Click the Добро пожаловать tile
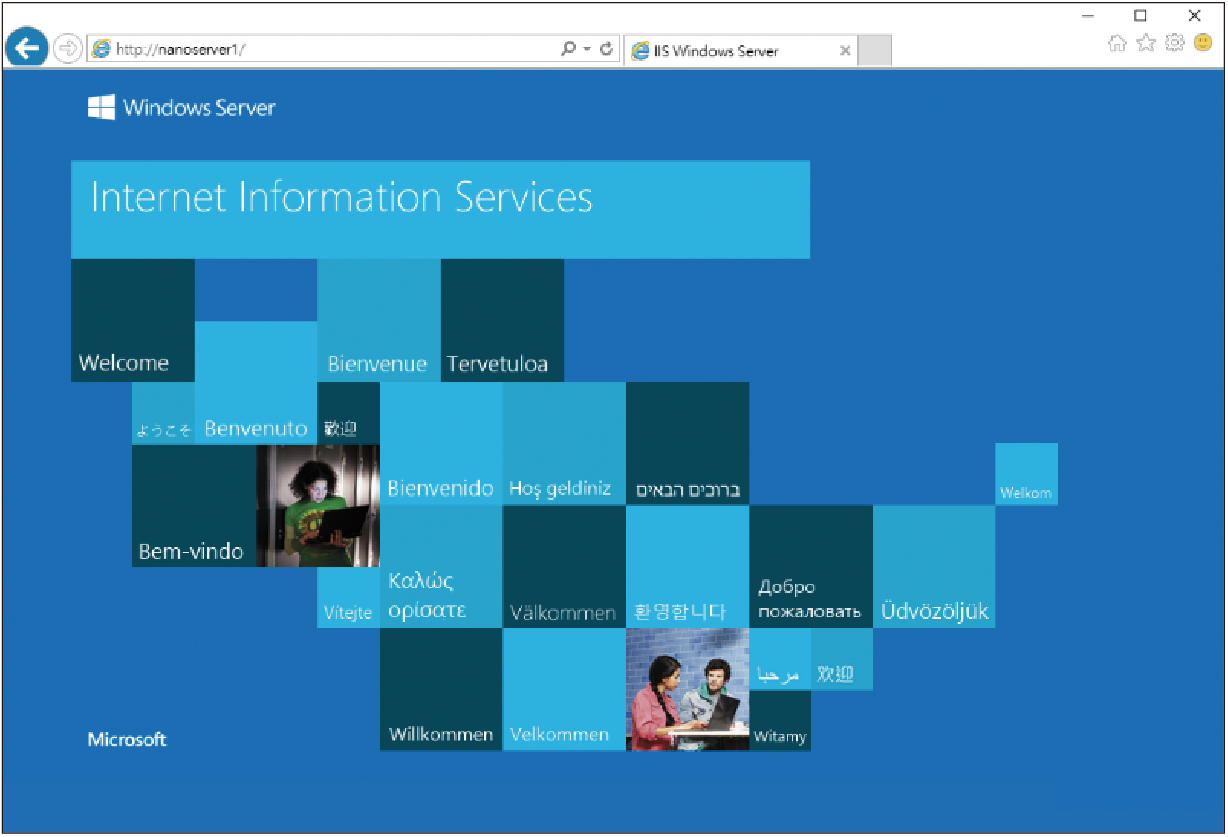 [810, 567]
